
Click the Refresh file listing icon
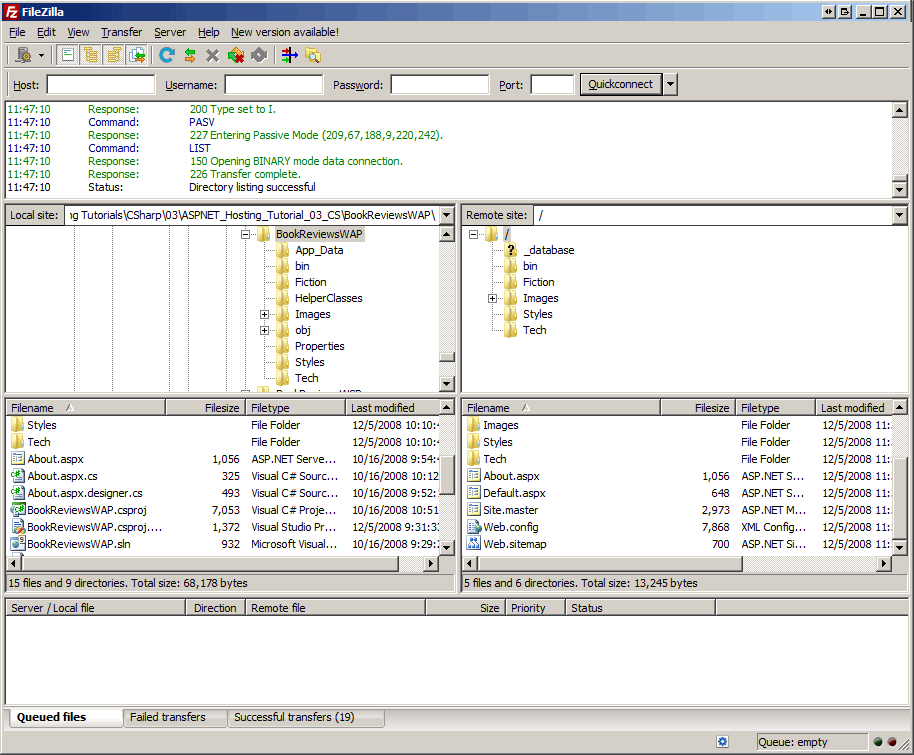[166, 55]
